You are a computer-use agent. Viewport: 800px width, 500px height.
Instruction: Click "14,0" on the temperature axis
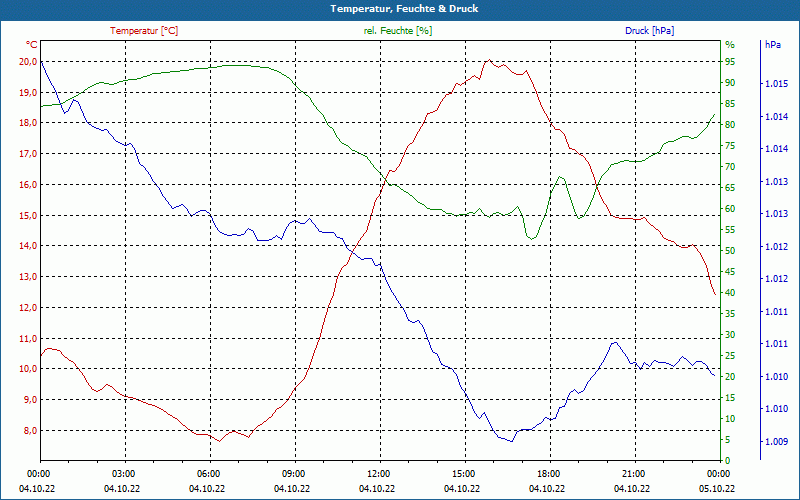pos(28,246)
